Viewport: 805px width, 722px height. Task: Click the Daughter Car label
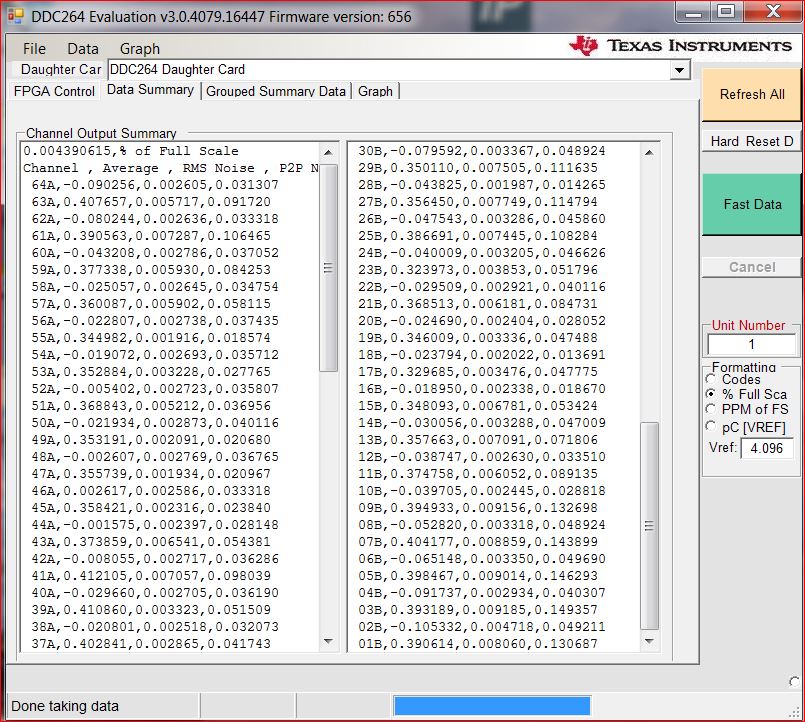(61, 69)
